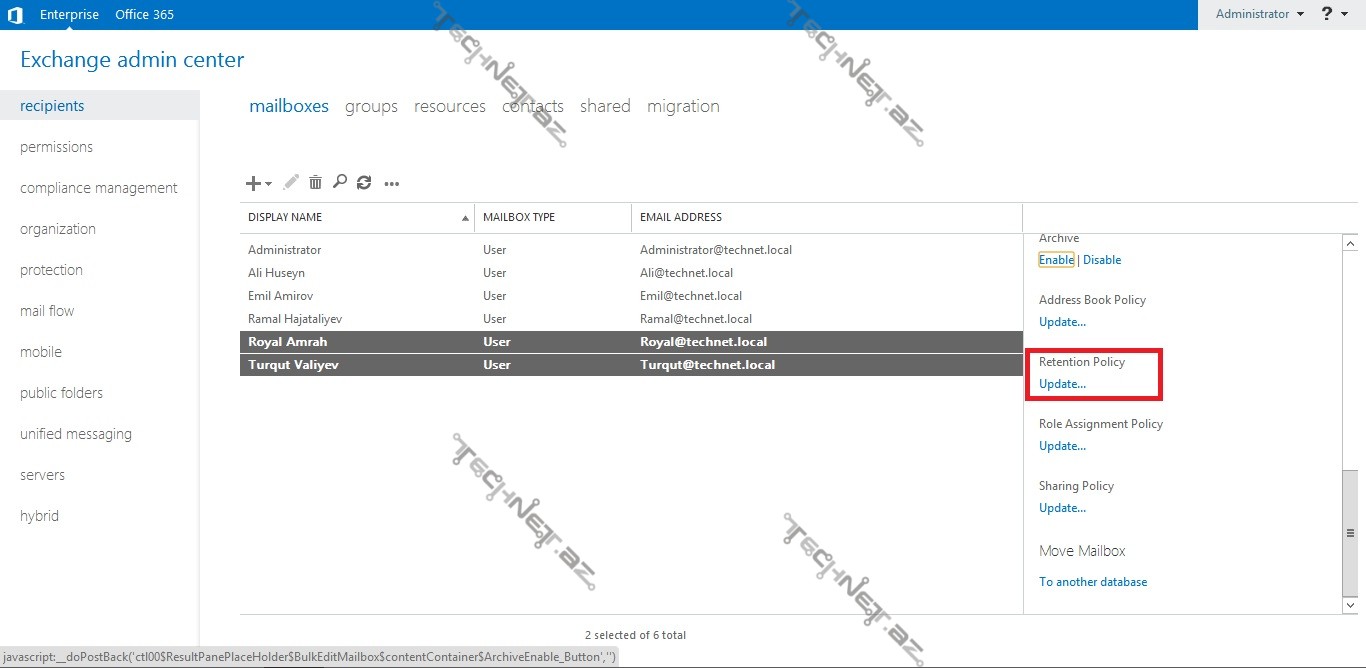Screen dimensions: 1366x668
Task: Click the details pane scroll down arrow
Action: pyautogui.click(x=1351, y=604)
